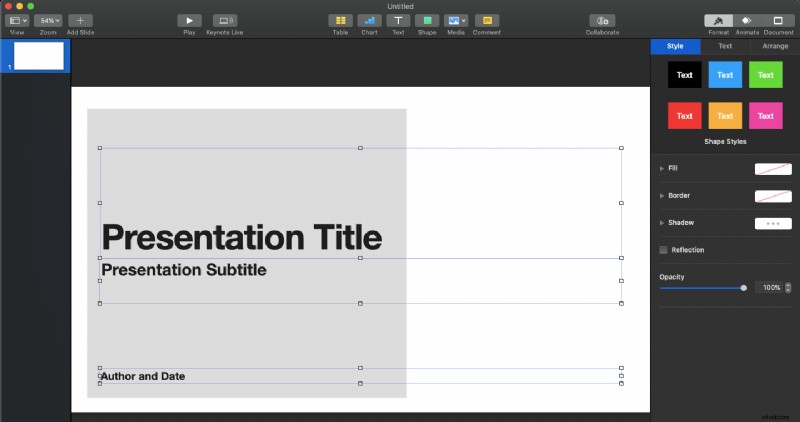Click the Presentation Title text
The width and height of the screenshot is (800, 422).
point(242,237)
